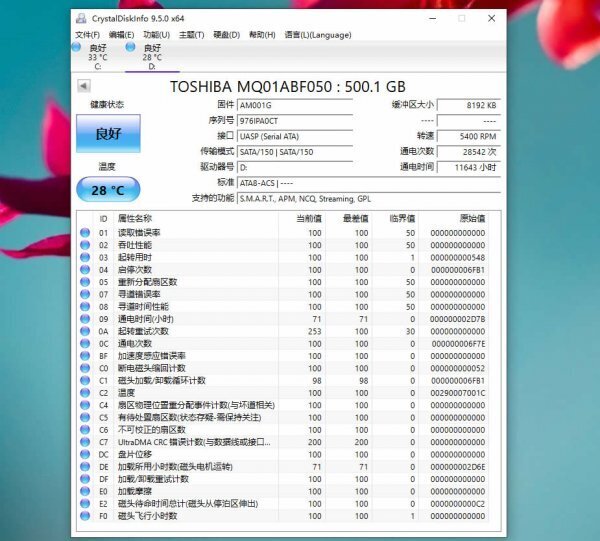Viewport: 600px width, 541px height.
Task: Click status icon for attribute DE row
Action: [x=85, y=466]
